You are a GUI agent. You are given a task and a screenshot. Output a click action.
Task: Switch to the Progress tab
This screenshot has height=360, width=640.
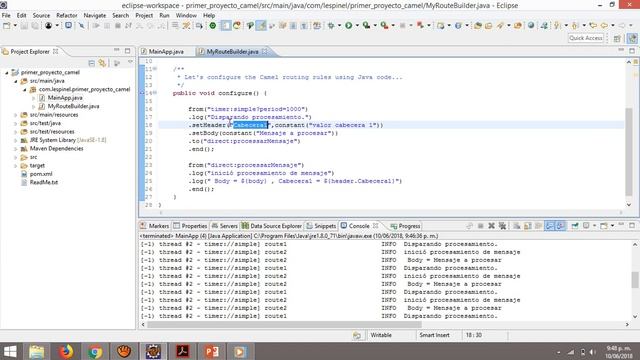point(405,226)
